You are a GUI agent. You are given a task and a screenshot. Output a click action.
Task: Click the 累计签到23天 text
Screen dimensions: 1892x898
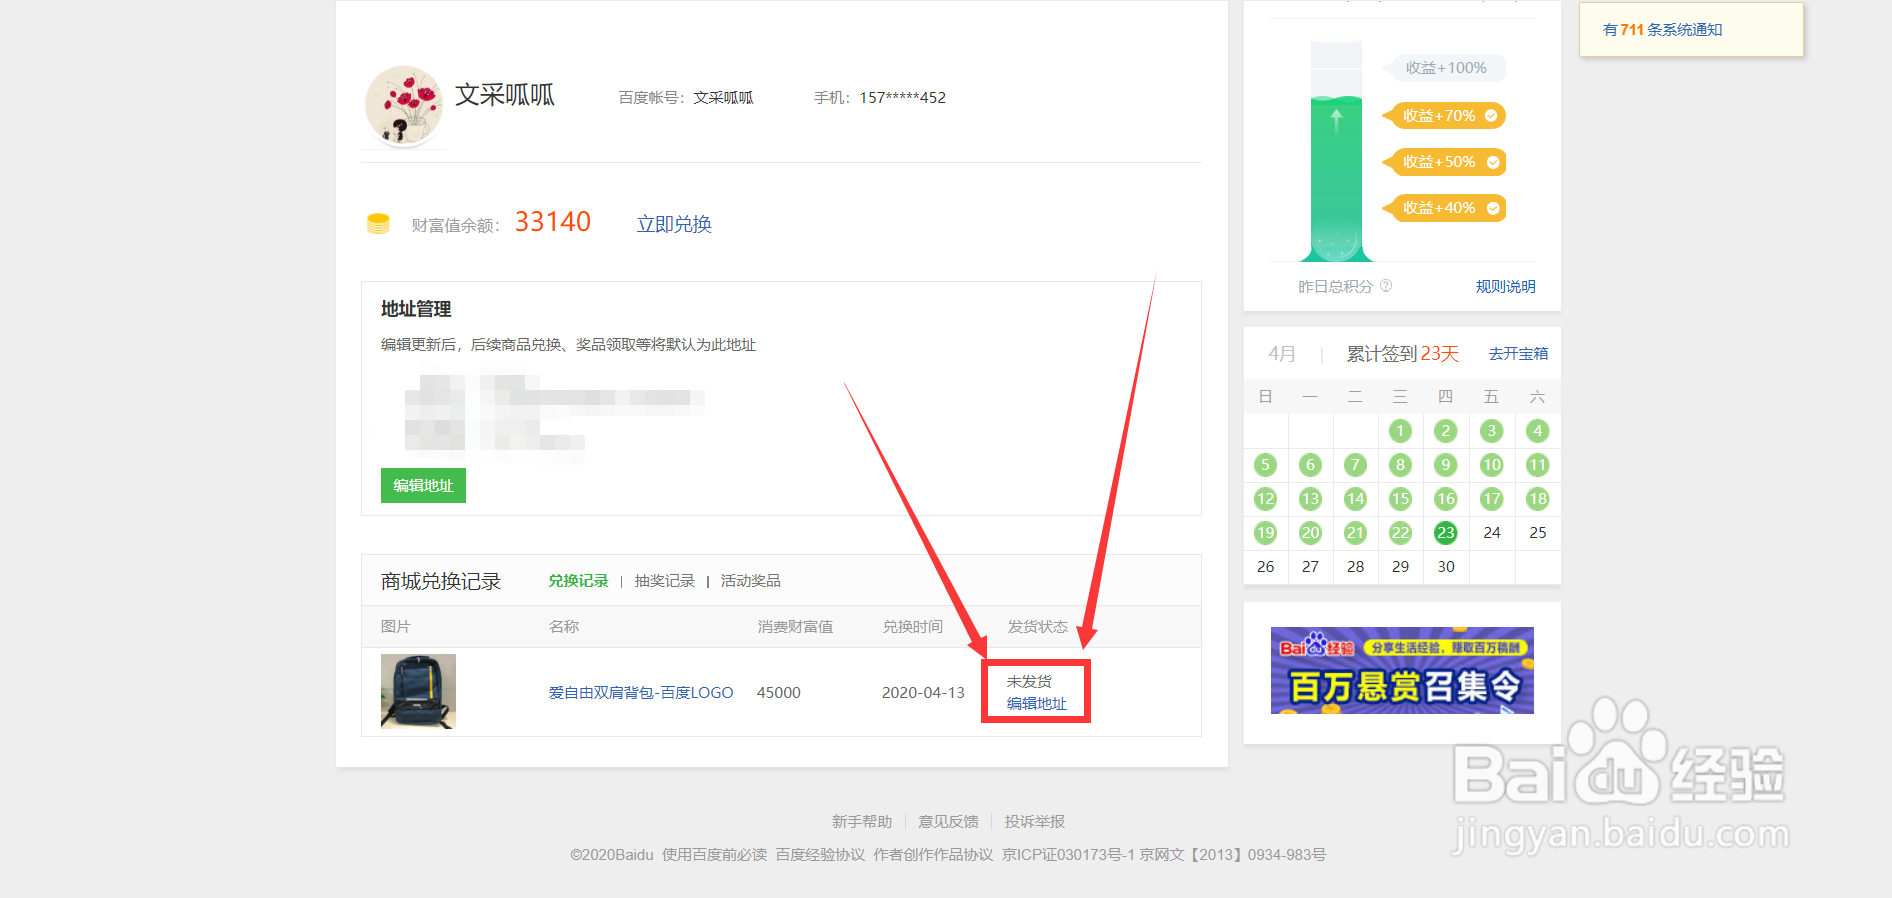tap(1403, 354)
